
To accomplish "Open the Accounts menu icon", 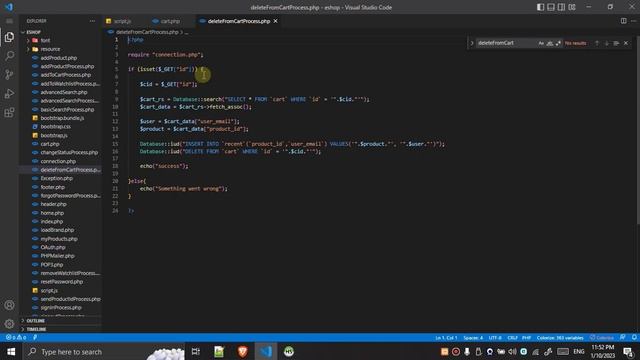I will [9, 305].
